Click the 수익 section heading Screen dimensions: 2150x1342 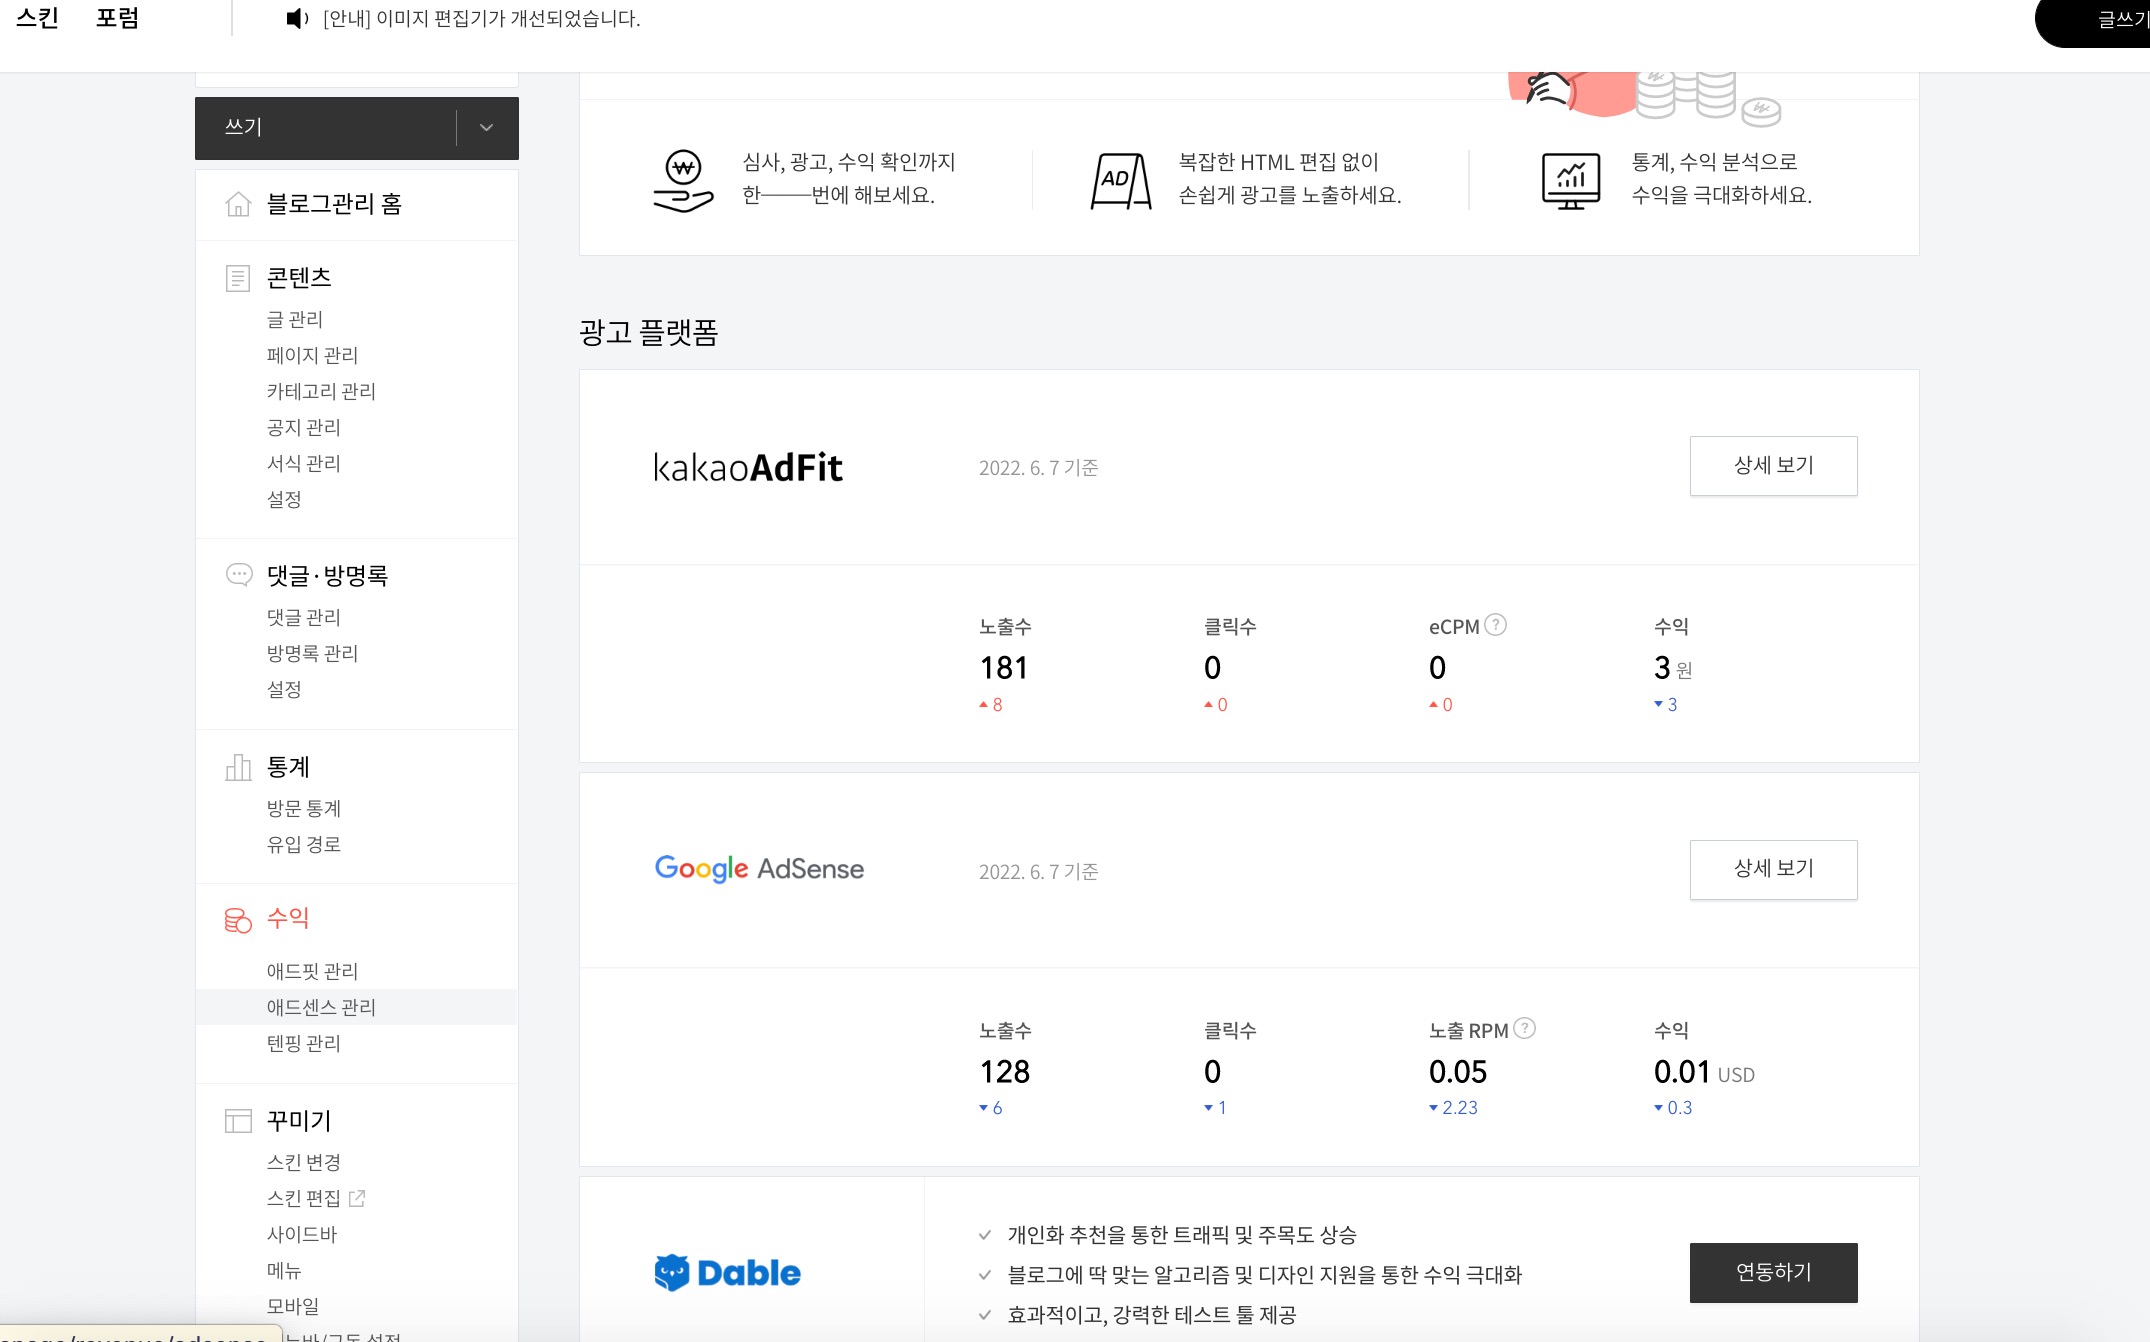pyautogui.click(x=288, y=918)
